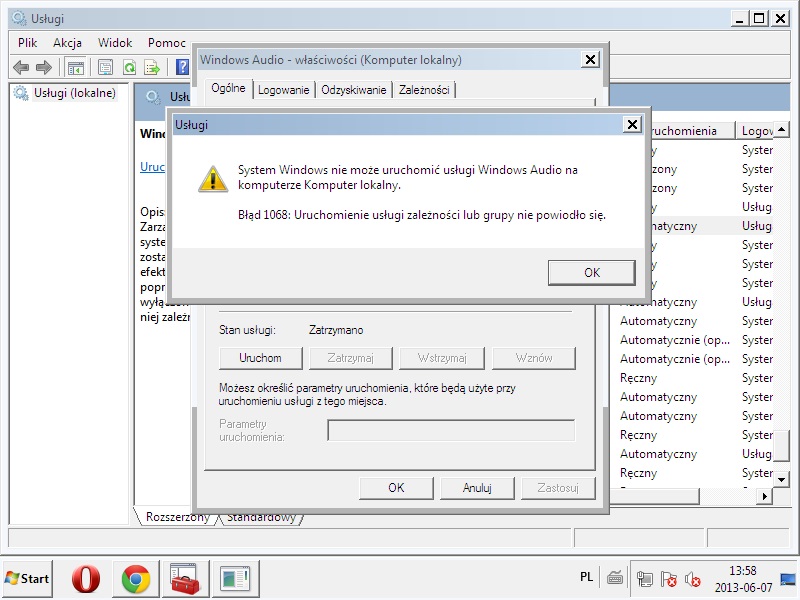
Task: Click the scroll up arrow of the services list
Action: 781,129
